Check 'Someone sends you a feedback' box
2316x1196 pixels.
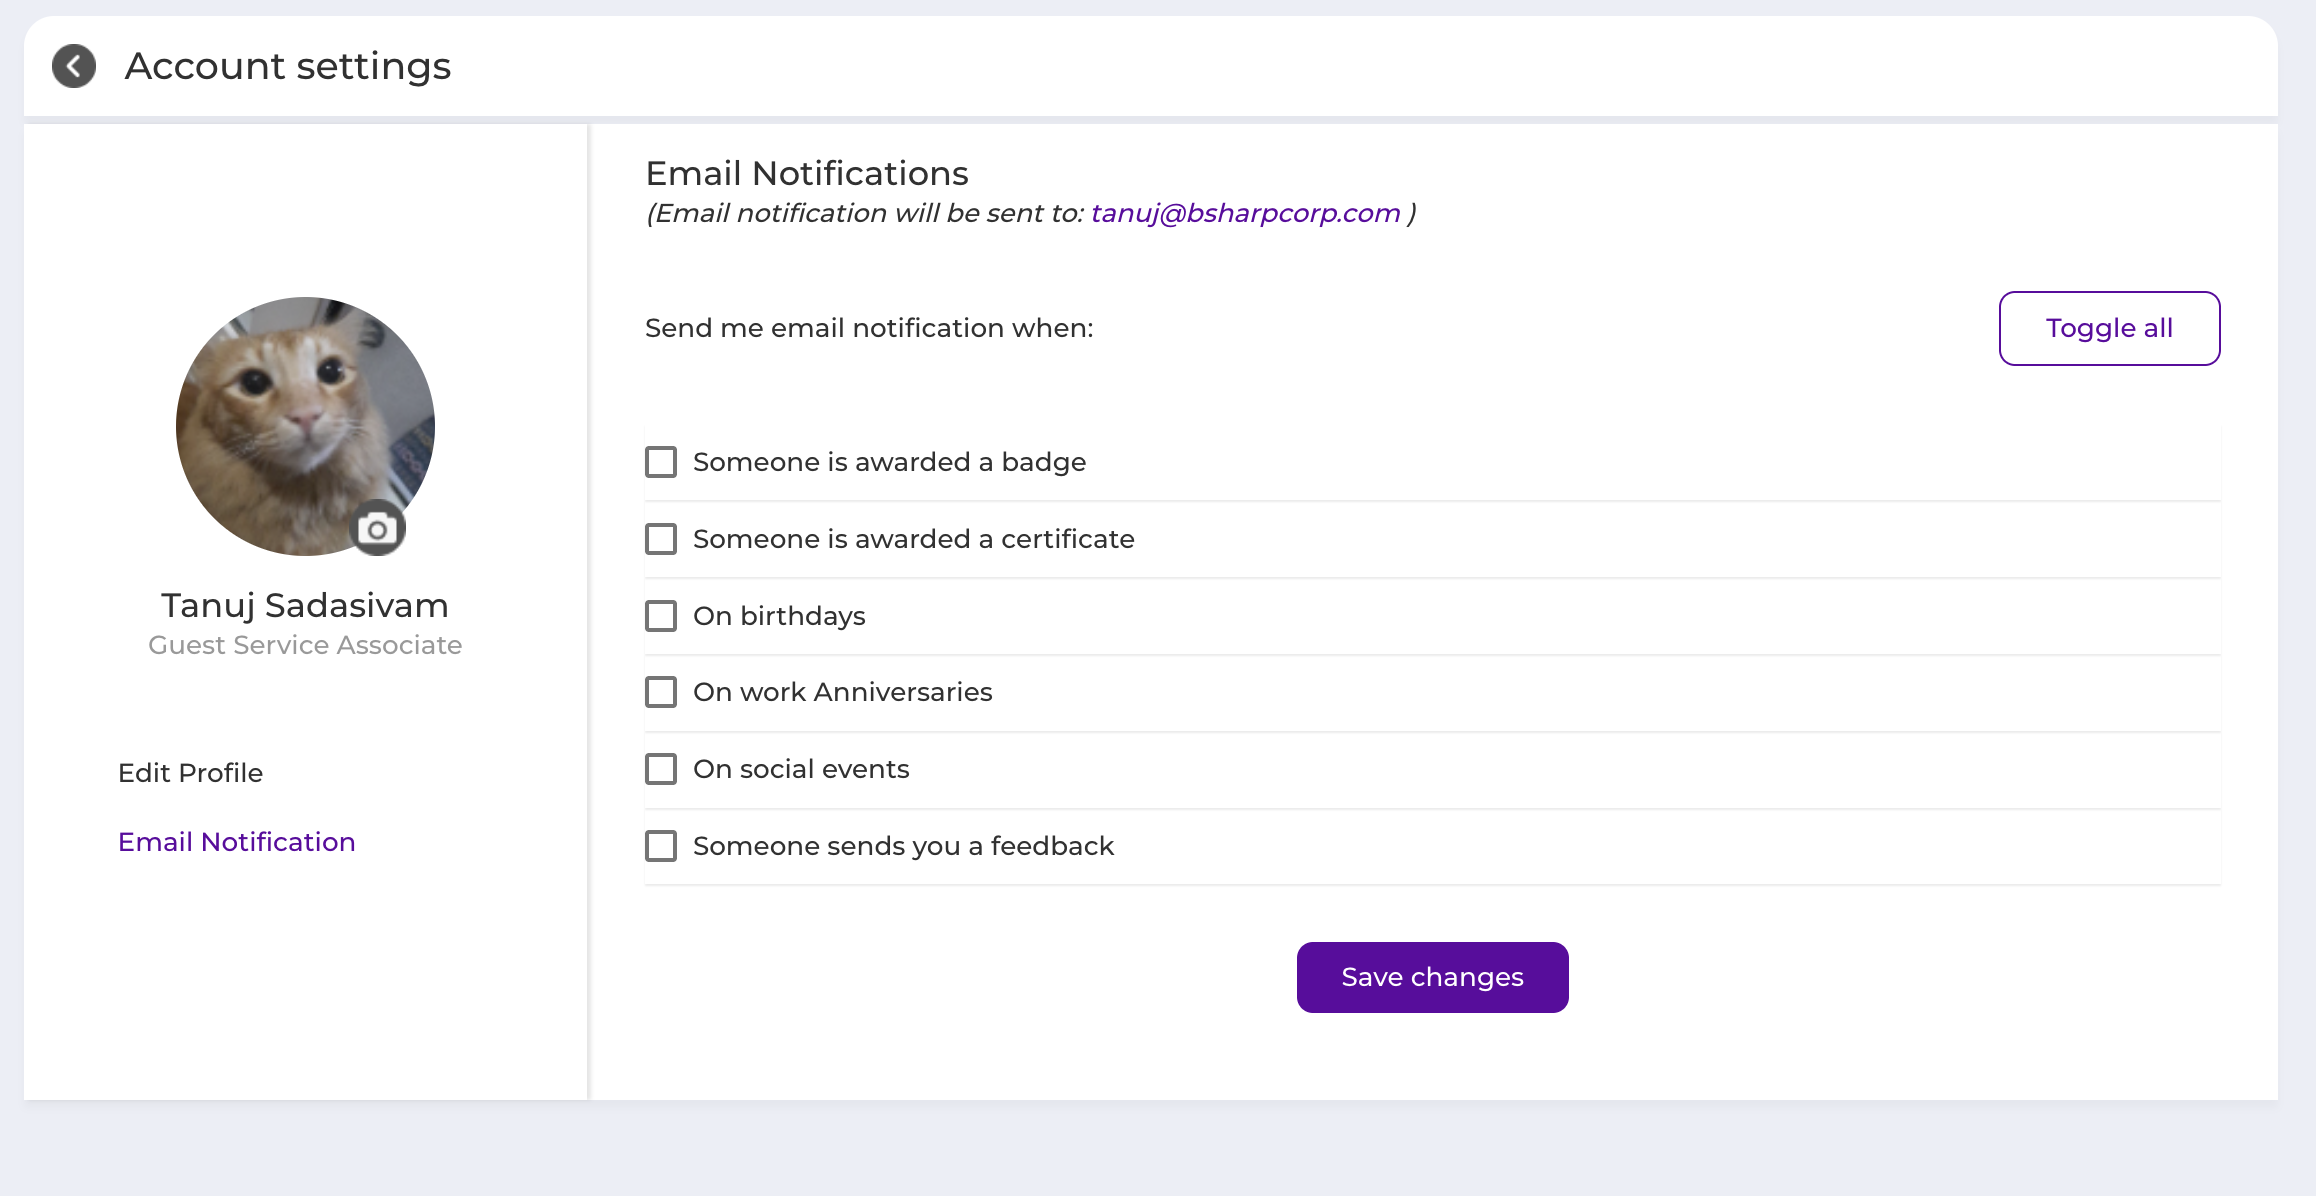pyautogui.click(x=661, y=846)
